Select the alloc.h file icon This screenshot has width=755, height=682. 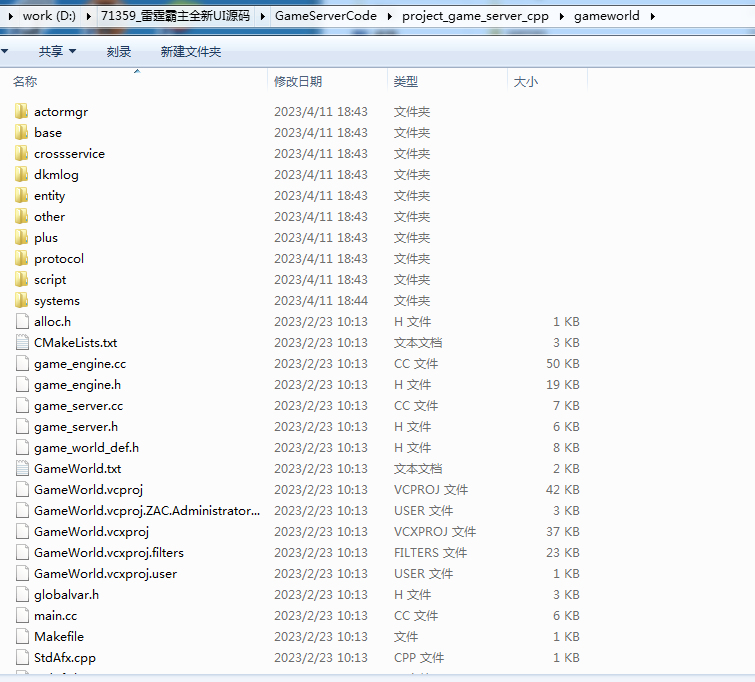pos(22,322)
